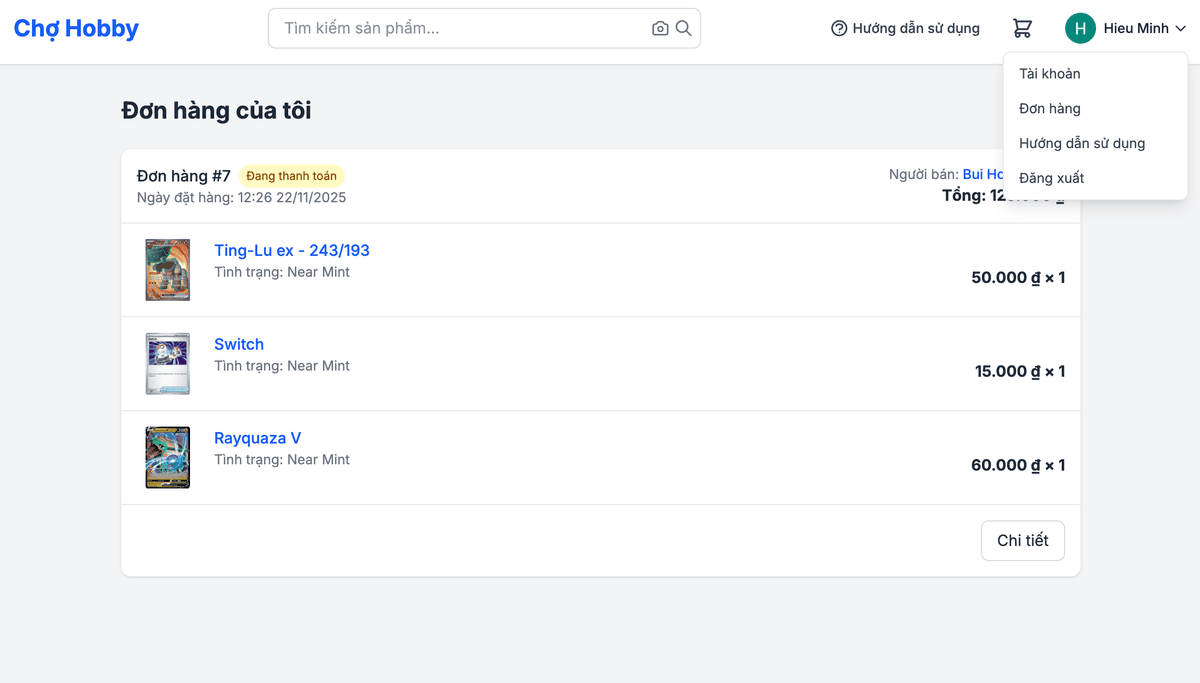This screenshot has width=1200, height=683.
Task: Open the Ting-Lu ex card thumbnail
Action: (167, 269)
